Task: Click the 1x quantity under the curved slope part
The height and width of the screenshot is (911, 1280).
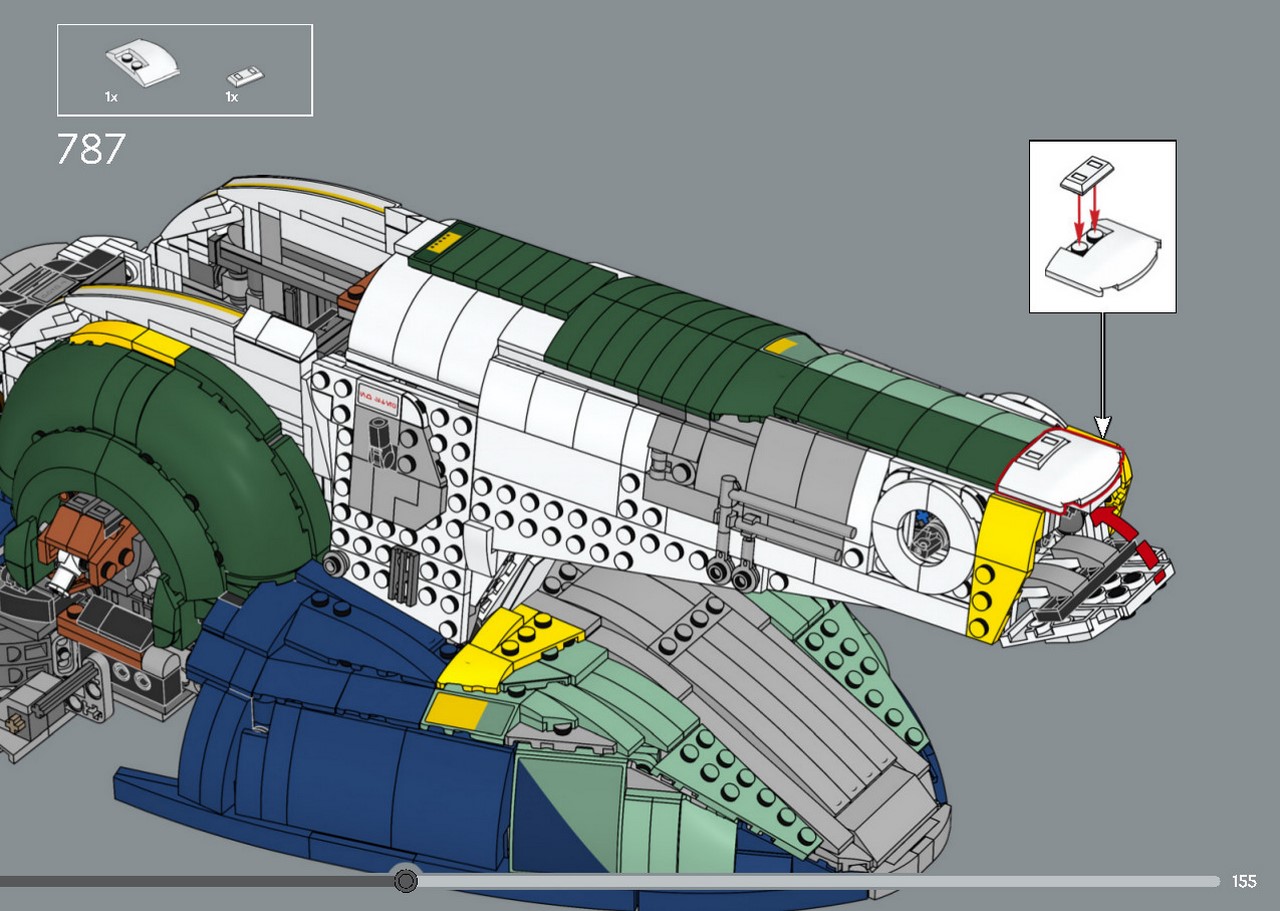Action: click(x=111, y=97)
